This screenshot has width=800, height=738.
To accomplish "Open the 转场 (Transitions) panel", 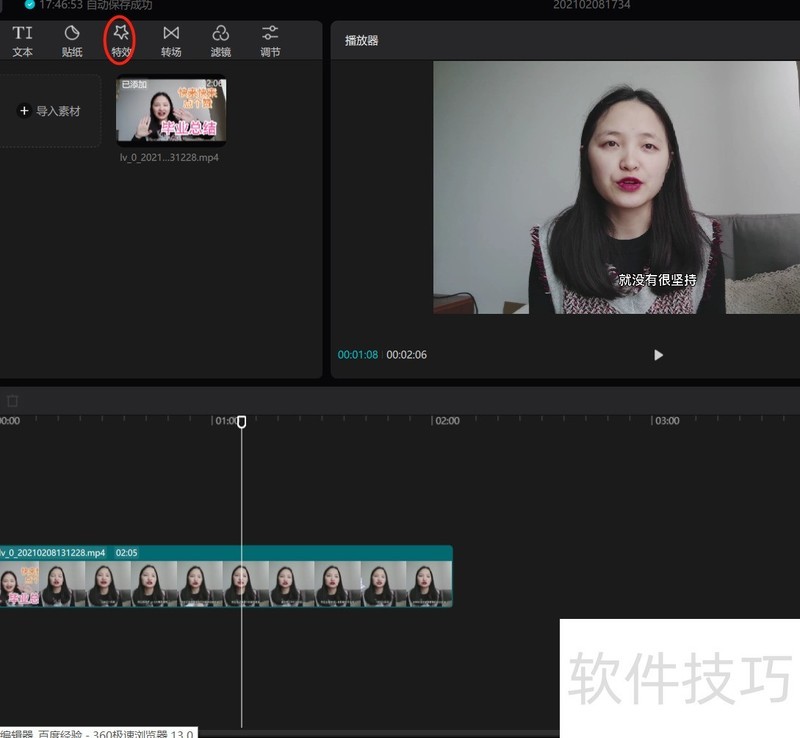I will pyautogui.click(x=171, y=40).
